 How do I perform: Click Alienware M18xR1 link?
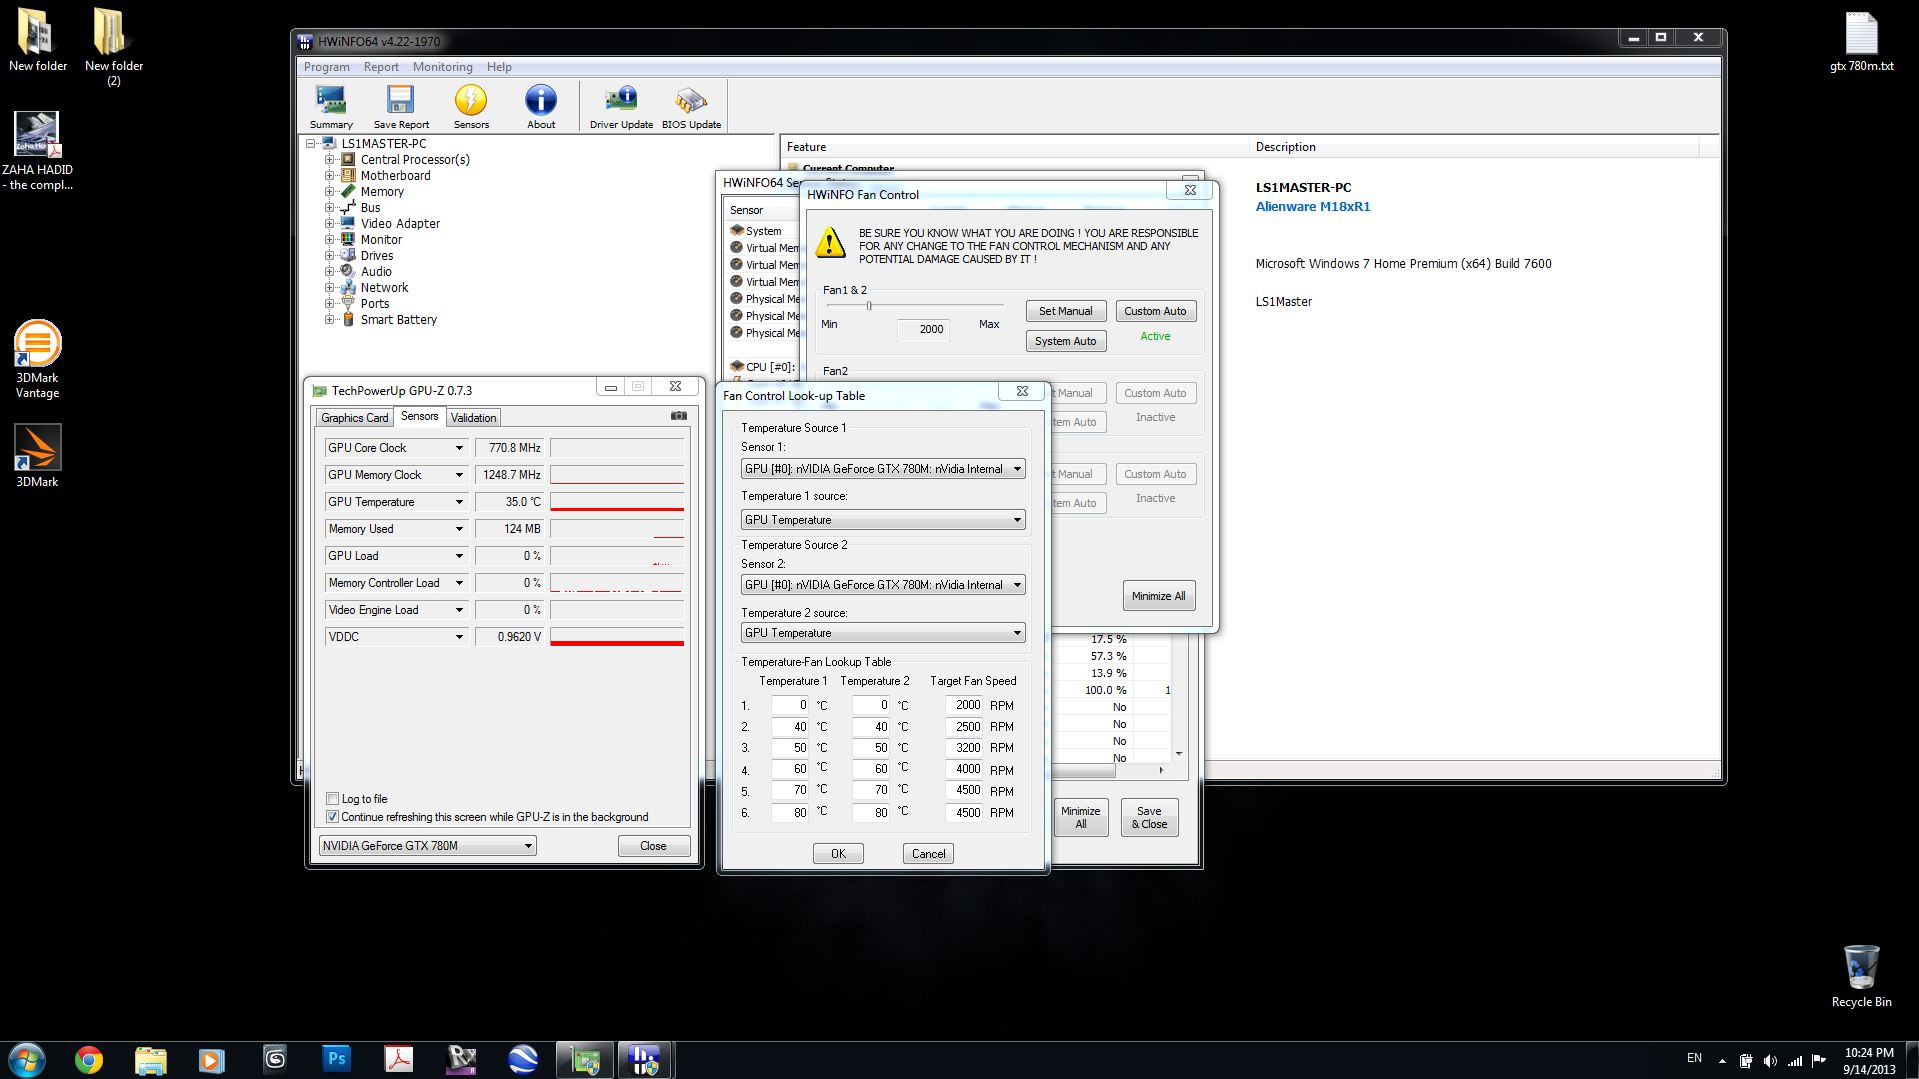click(x=1313, y=207)
